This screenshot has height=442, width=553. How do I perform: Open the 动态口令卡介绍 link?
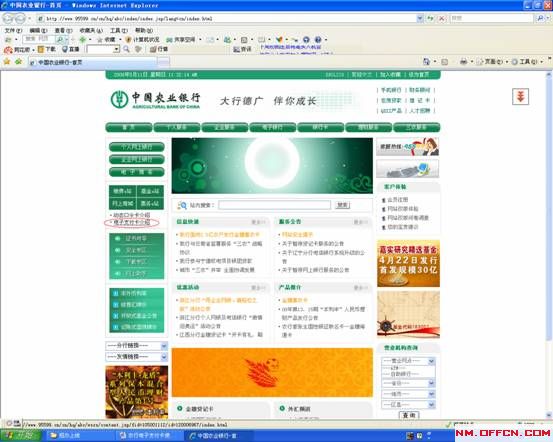[132, 215]
